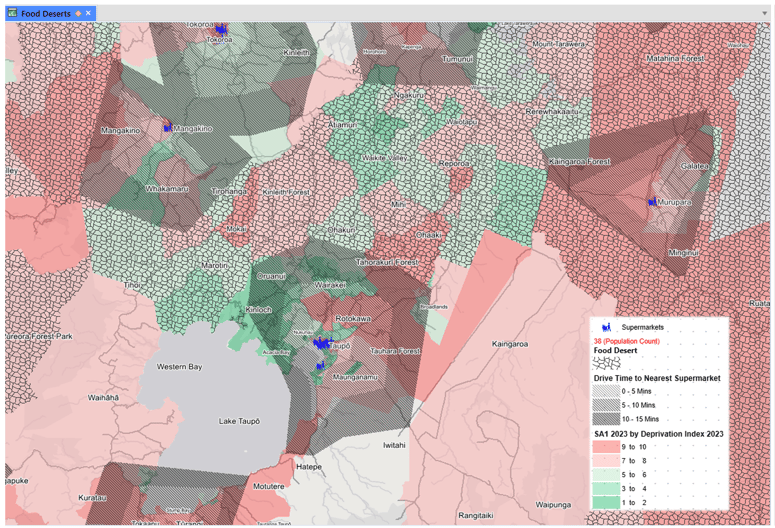
Task: Select the 1 to 2 deprivation swatch
Action: 606,502
